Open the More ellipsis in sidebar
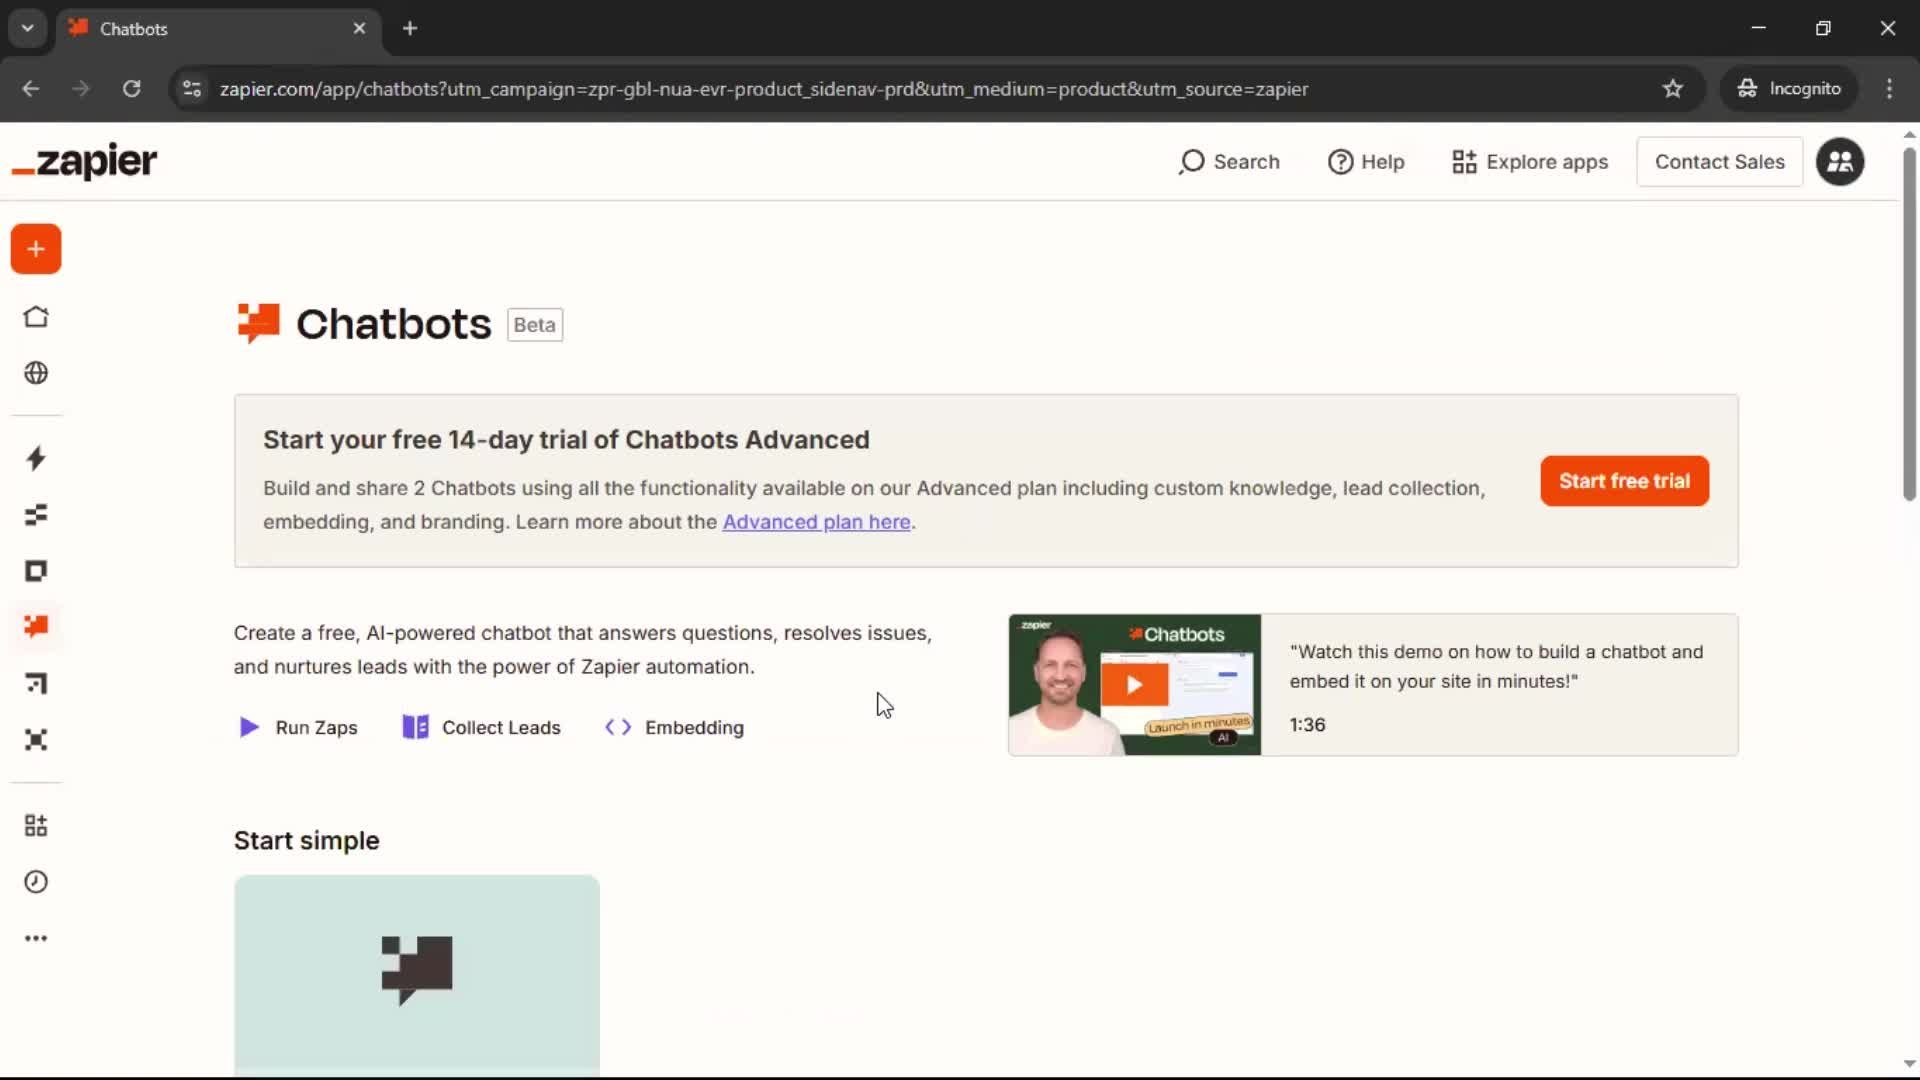The width and height of the screenshot is (1920, 1080). [36, 938]
